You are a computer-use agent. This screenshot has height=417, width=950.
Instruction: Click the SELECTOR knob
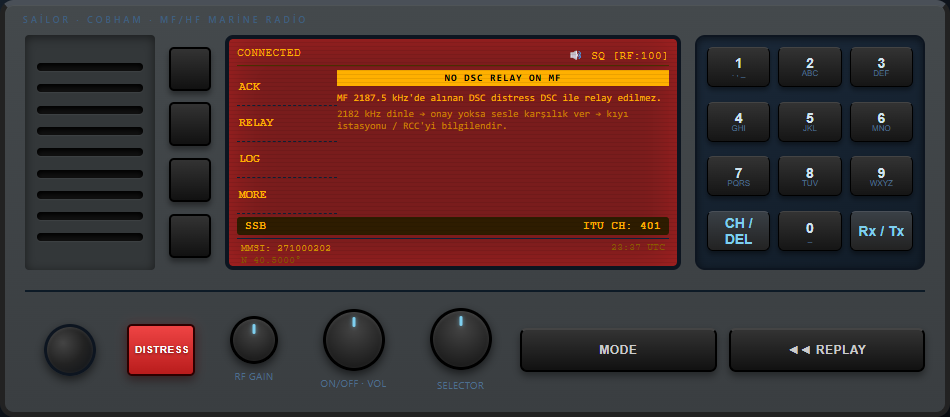(x=460, y=339)
